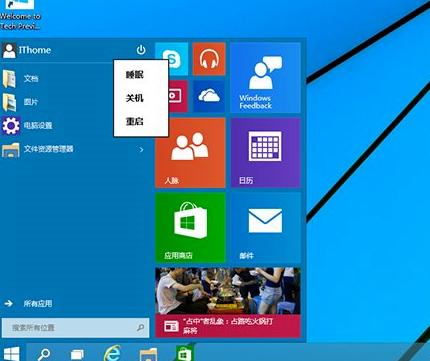Open Welcome to Tech Preview desktop shortcut
Viewport: 430px width, 361px height.
20,15
